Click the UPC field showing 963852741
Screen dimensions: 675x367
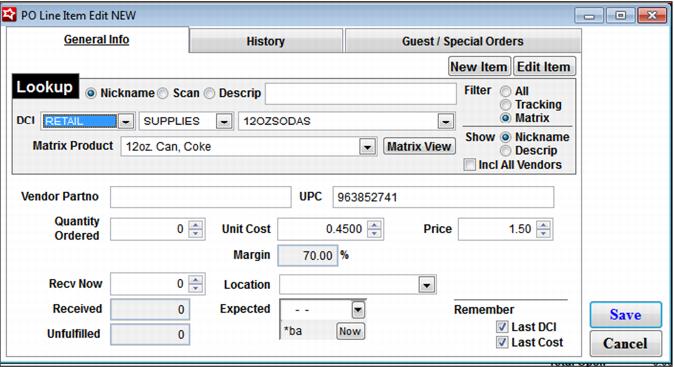443,197
